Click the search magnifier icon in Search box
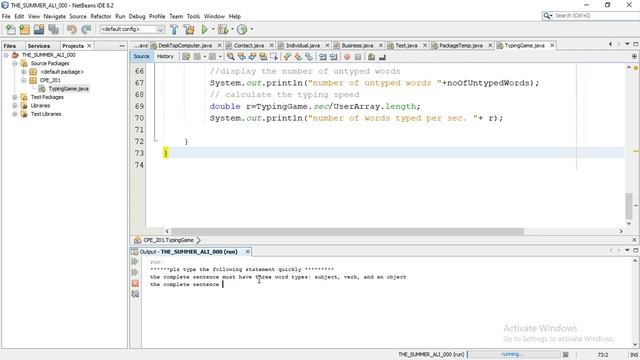 [547, 16]
